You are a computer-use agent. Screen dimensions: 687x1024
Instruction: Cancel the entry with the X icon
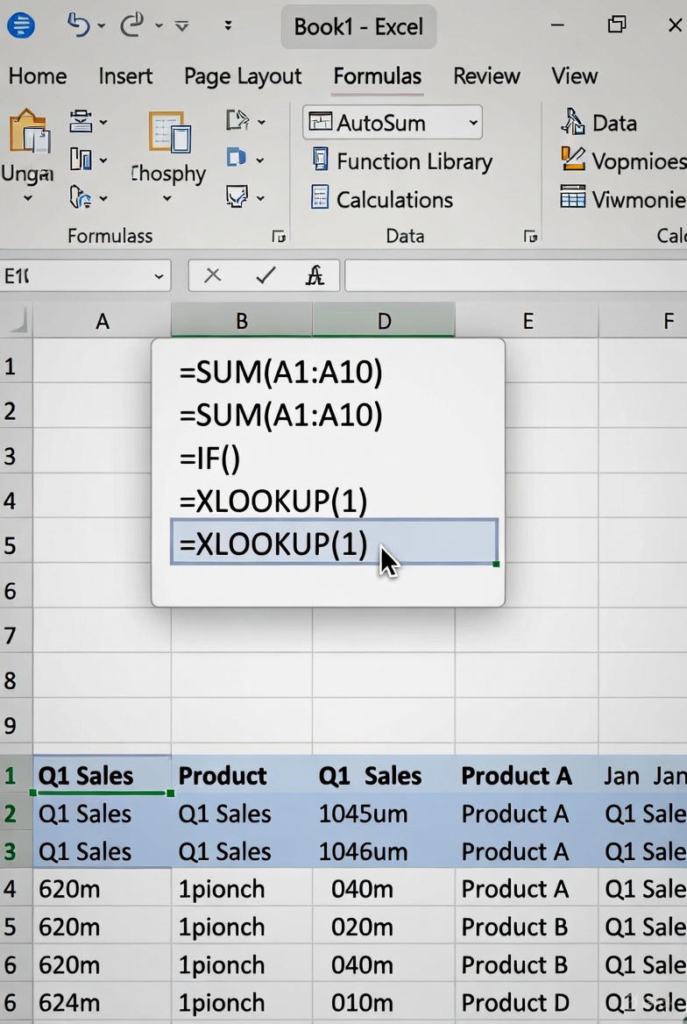212,275
